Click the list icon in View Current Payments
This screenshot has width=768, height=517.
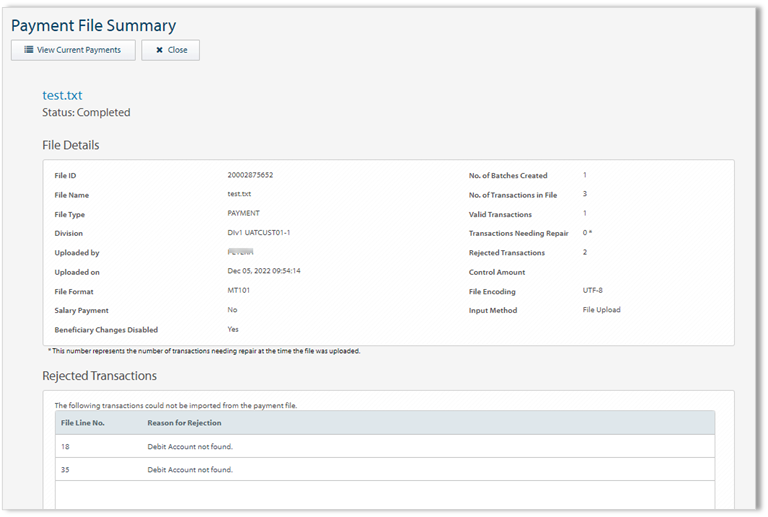tap(29, 50)
